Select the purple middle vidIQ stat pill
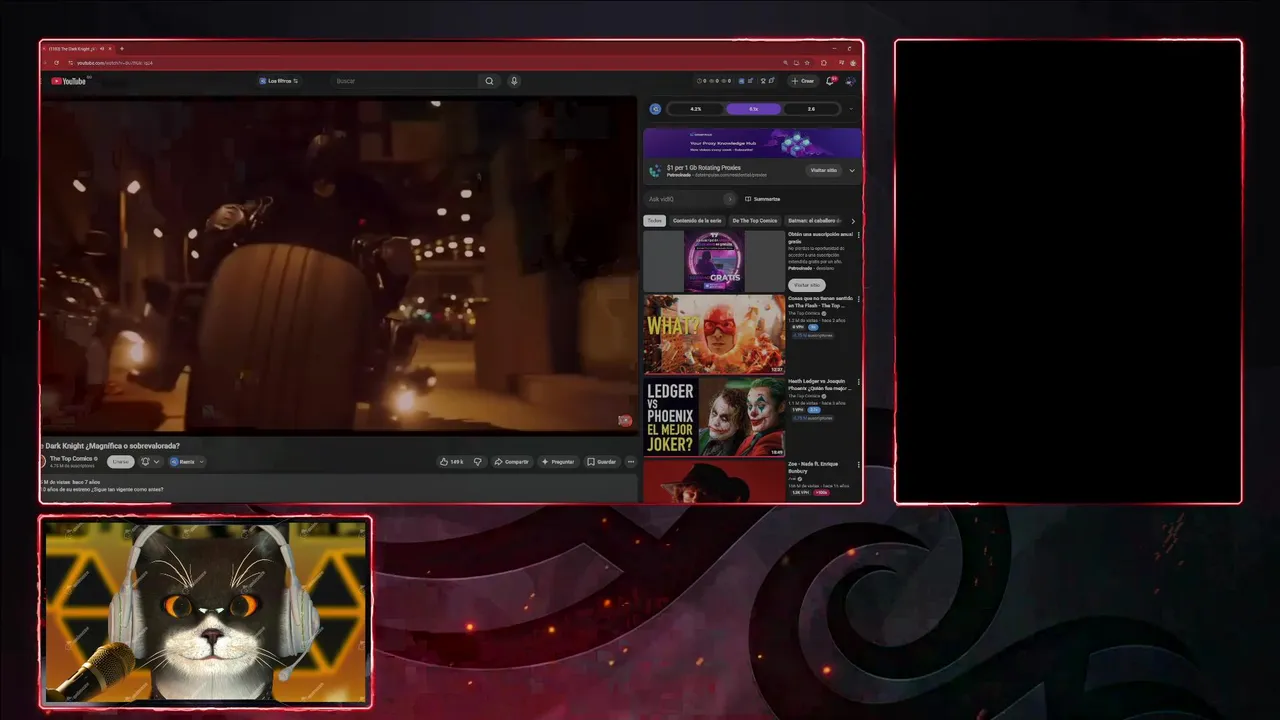 (x=753, y=109)
